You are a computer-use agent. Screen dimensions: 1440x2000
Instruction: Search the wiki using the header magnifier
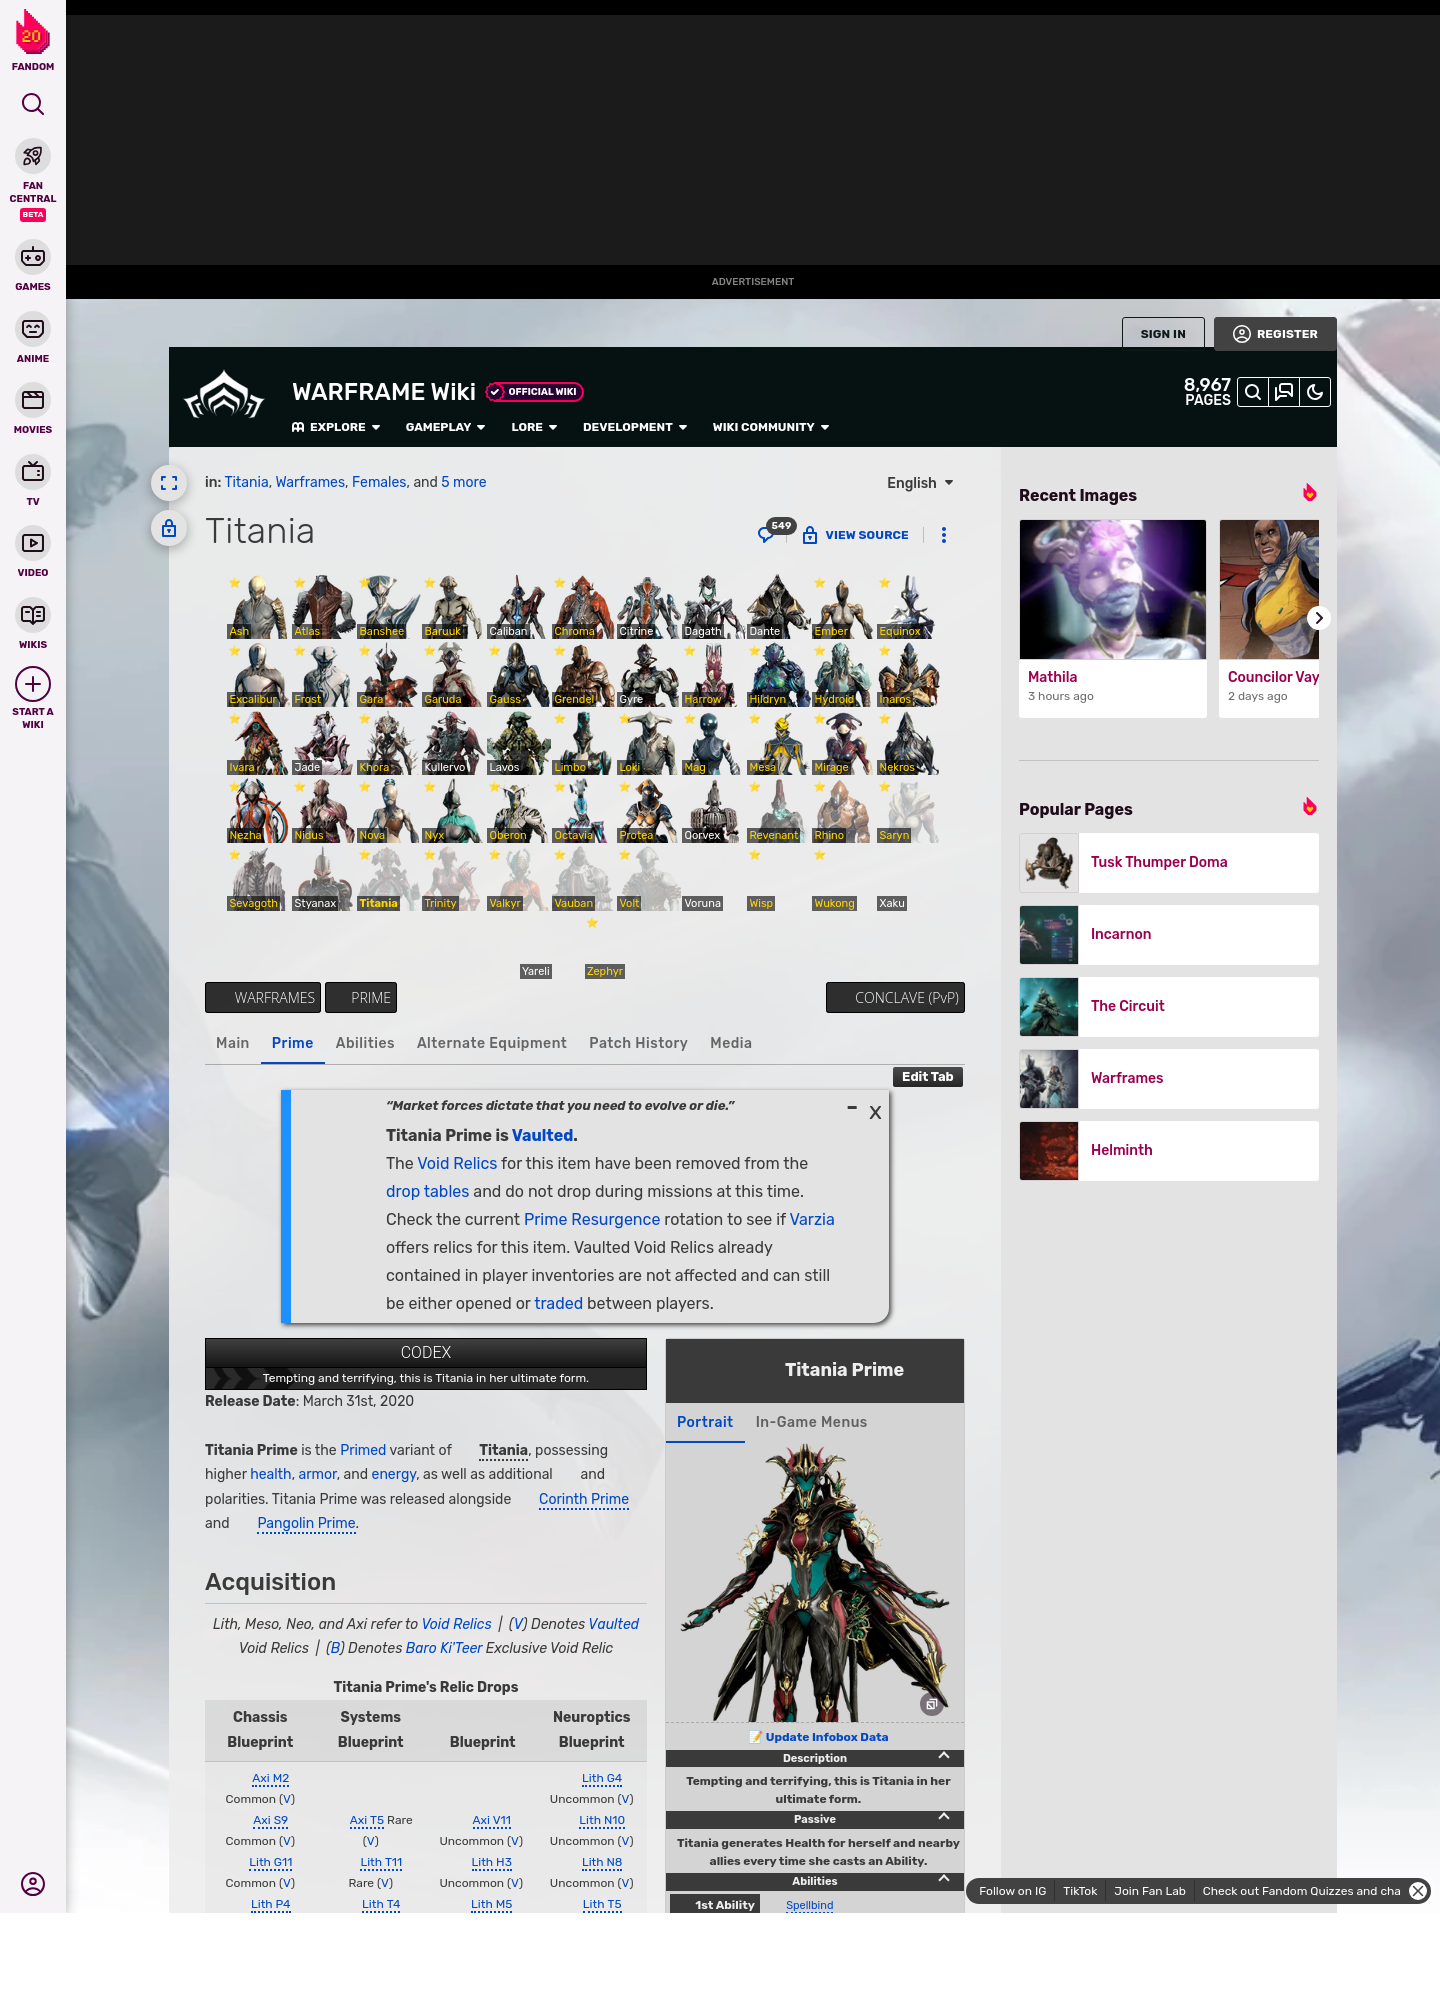(x=1253, y=392)
